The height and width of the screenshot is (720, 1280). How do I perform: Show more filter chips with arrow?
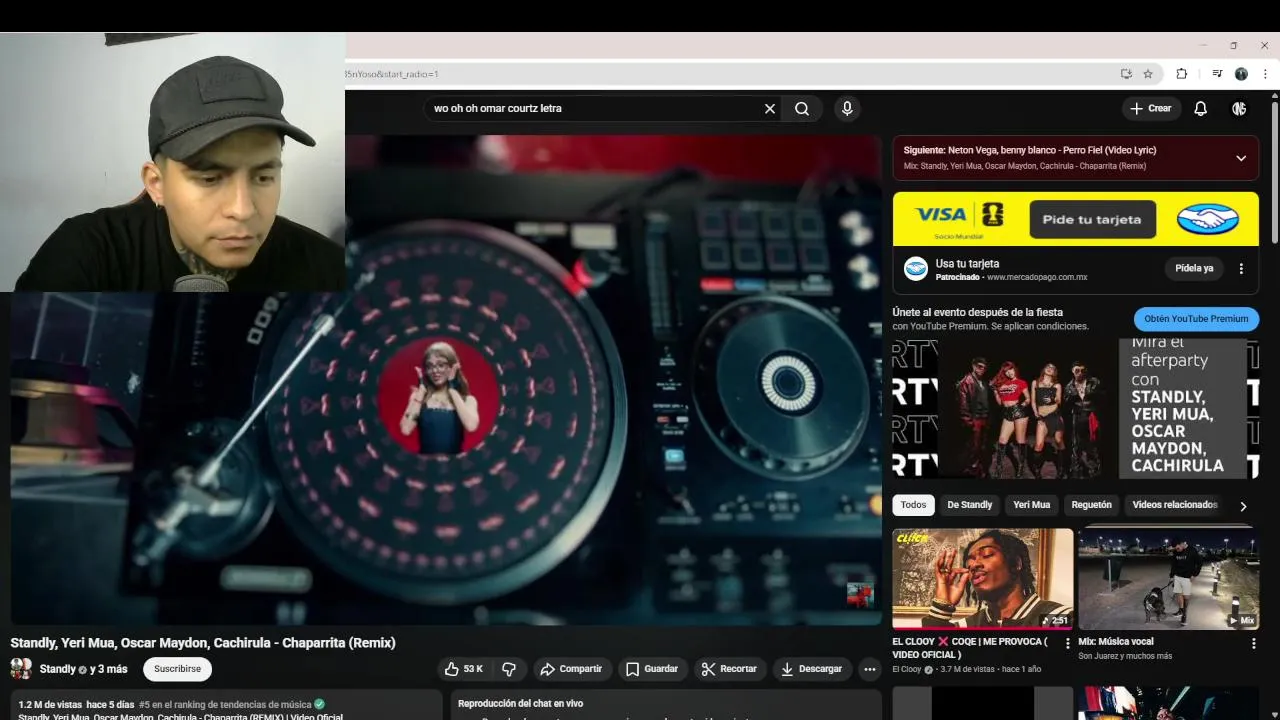pos(1243,506)
